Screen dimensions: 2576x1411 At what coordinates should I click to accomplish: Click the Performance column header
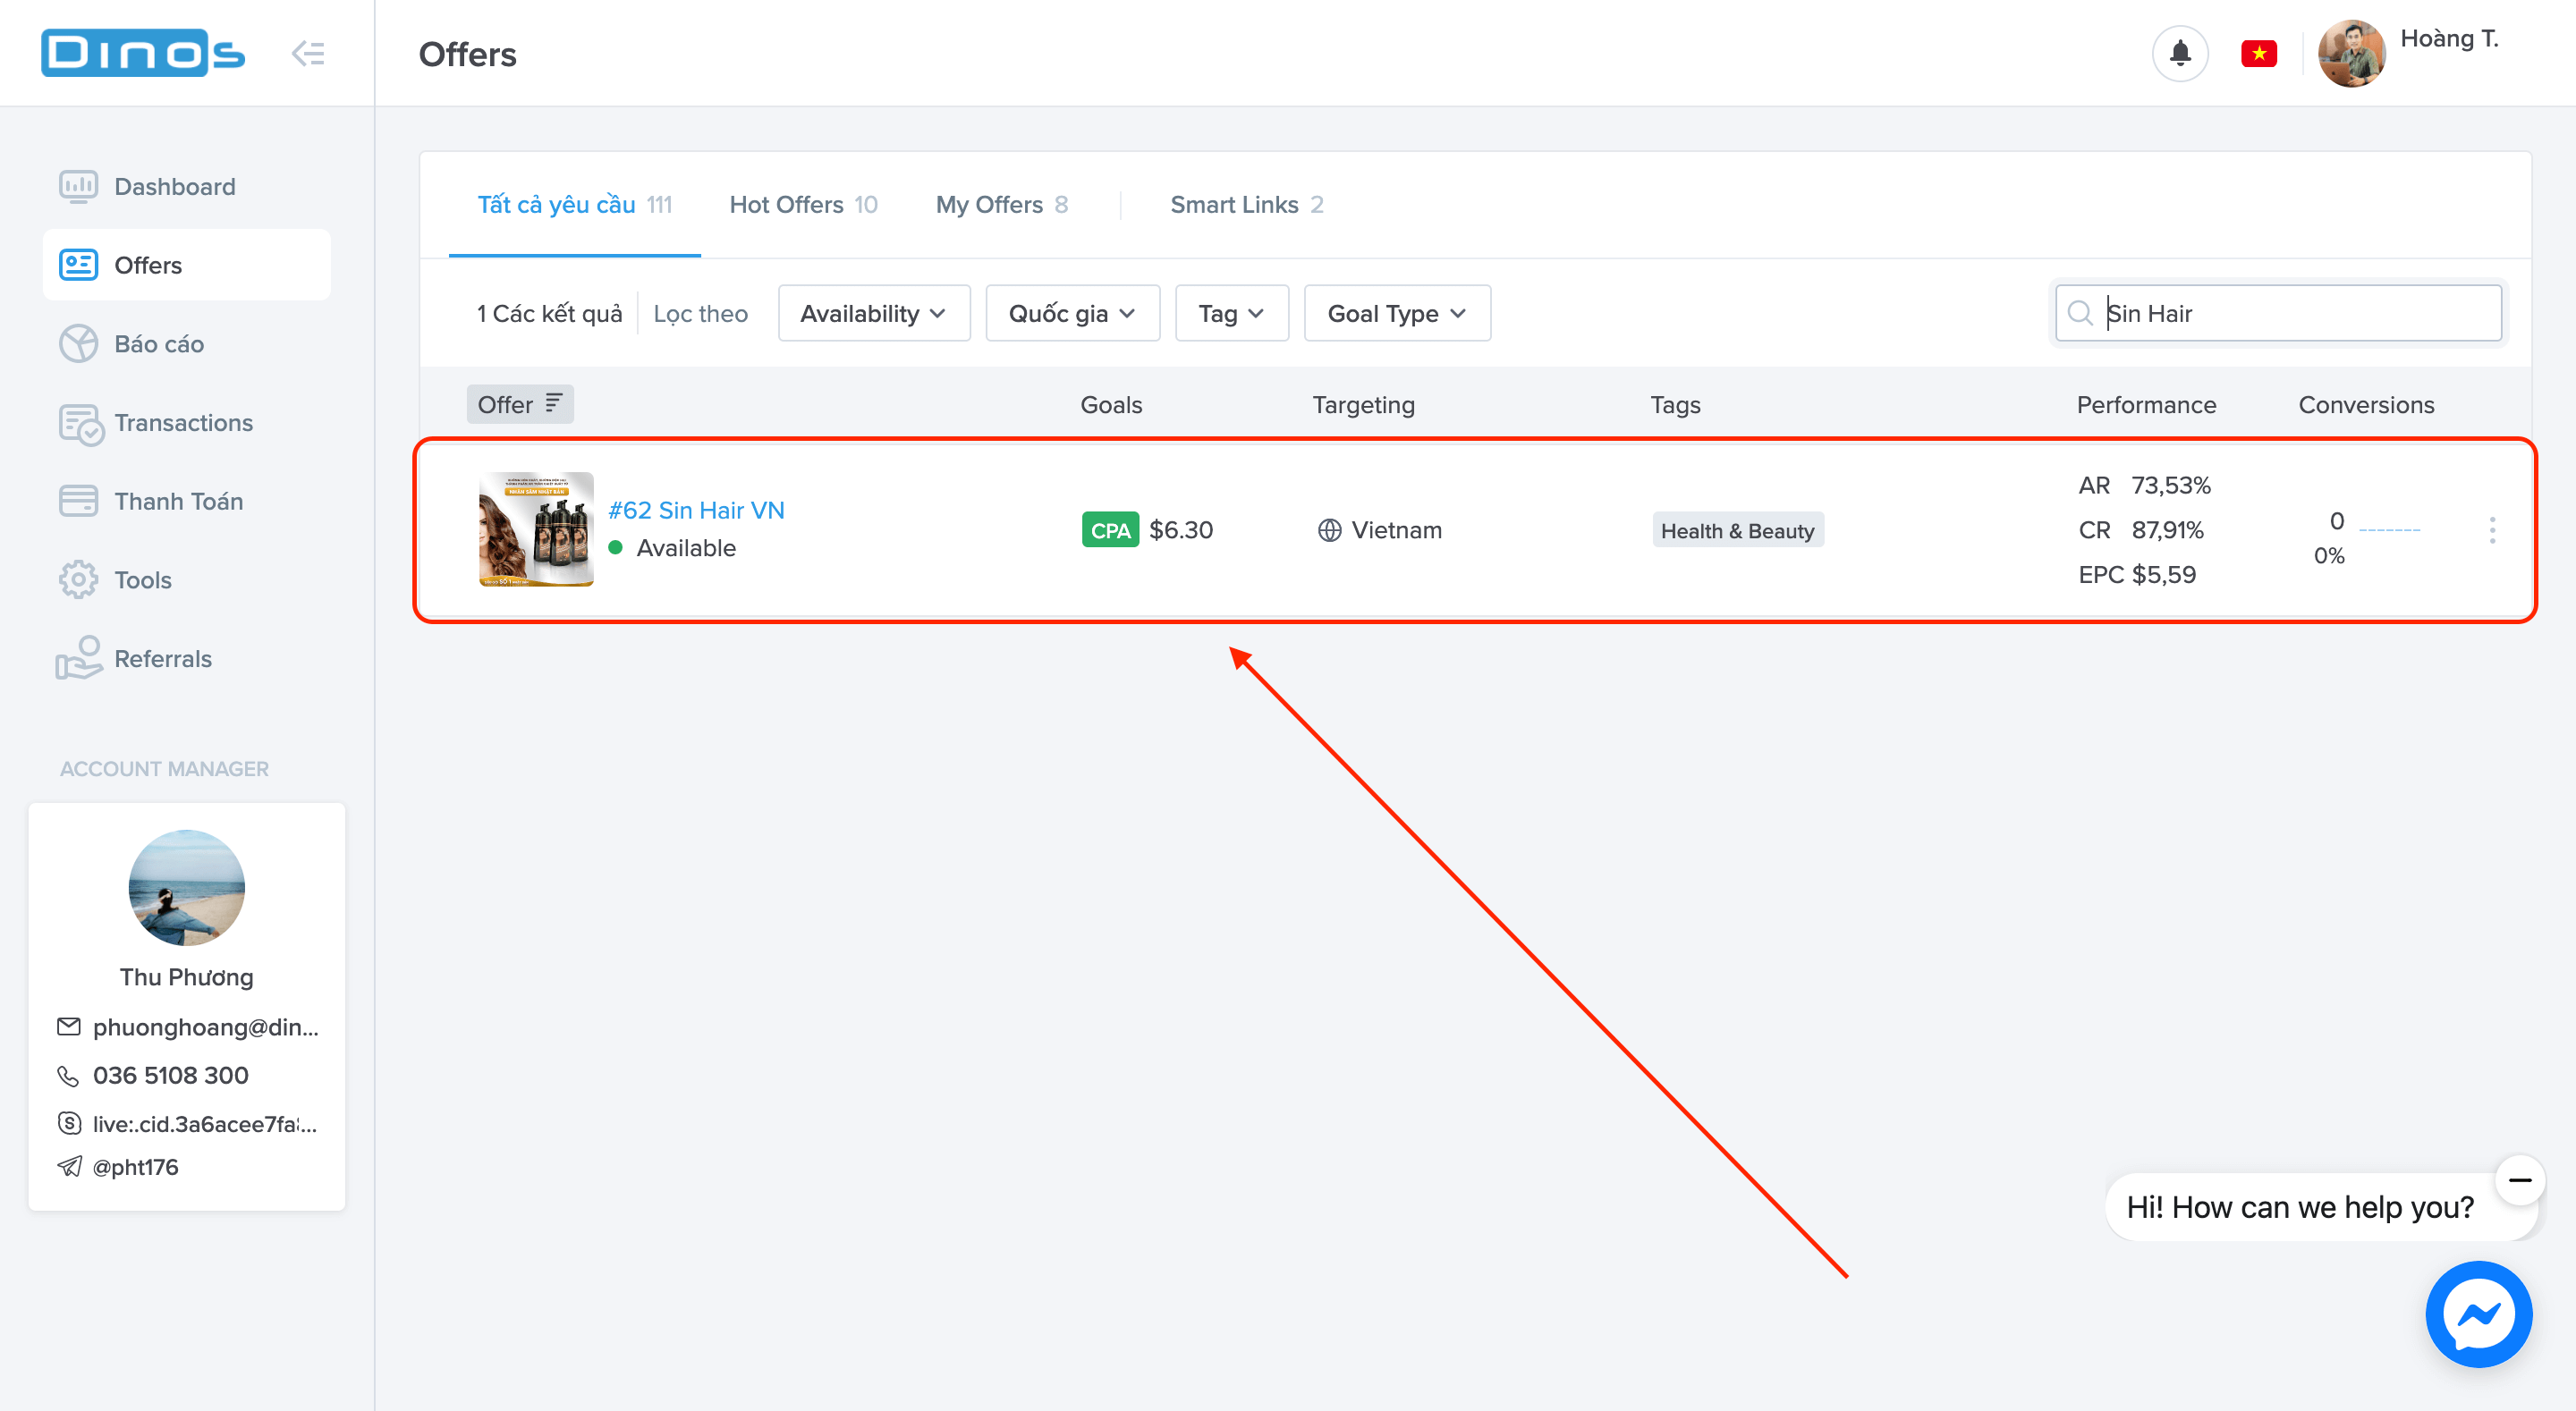pyautogui.click(x=2146, y=404)
